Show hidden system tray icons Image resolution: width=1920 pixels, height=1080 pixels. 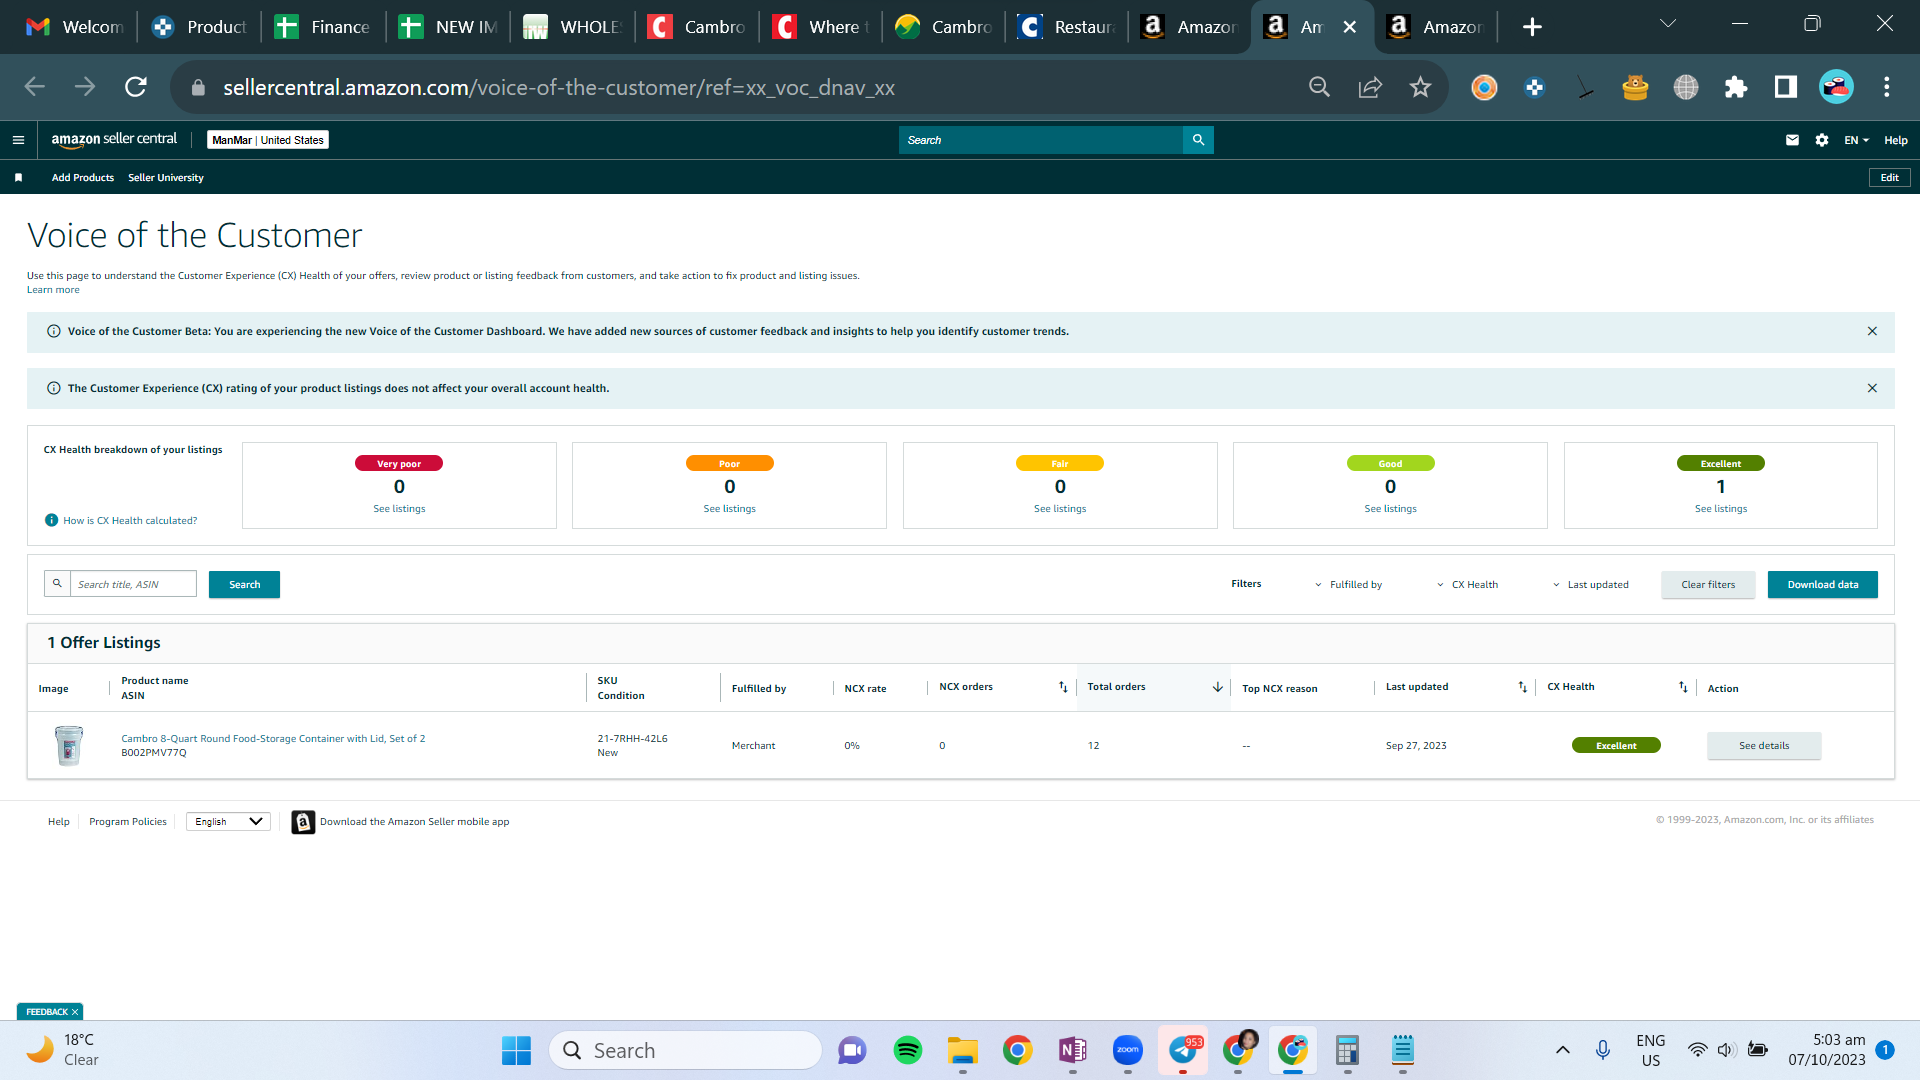click(1563, 1050)
